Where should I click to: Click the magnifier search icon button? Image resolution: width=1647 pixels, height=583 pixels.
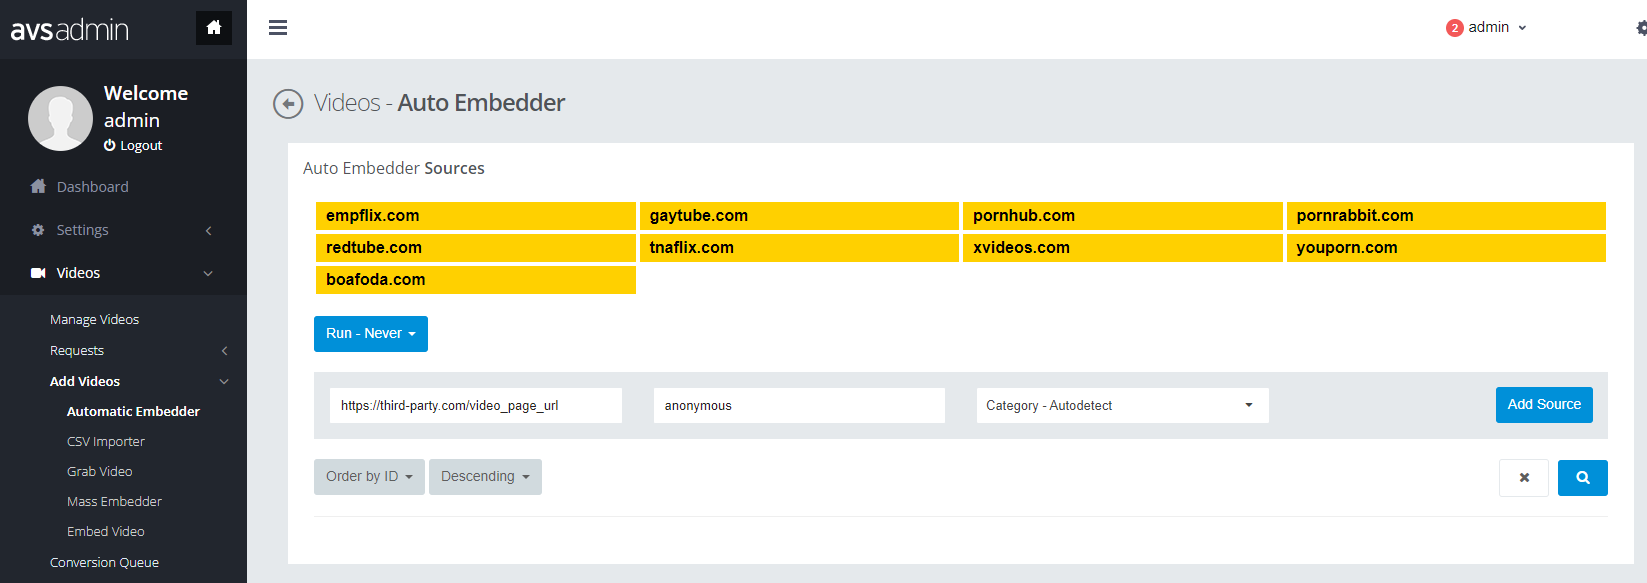tap(1583, 478)
